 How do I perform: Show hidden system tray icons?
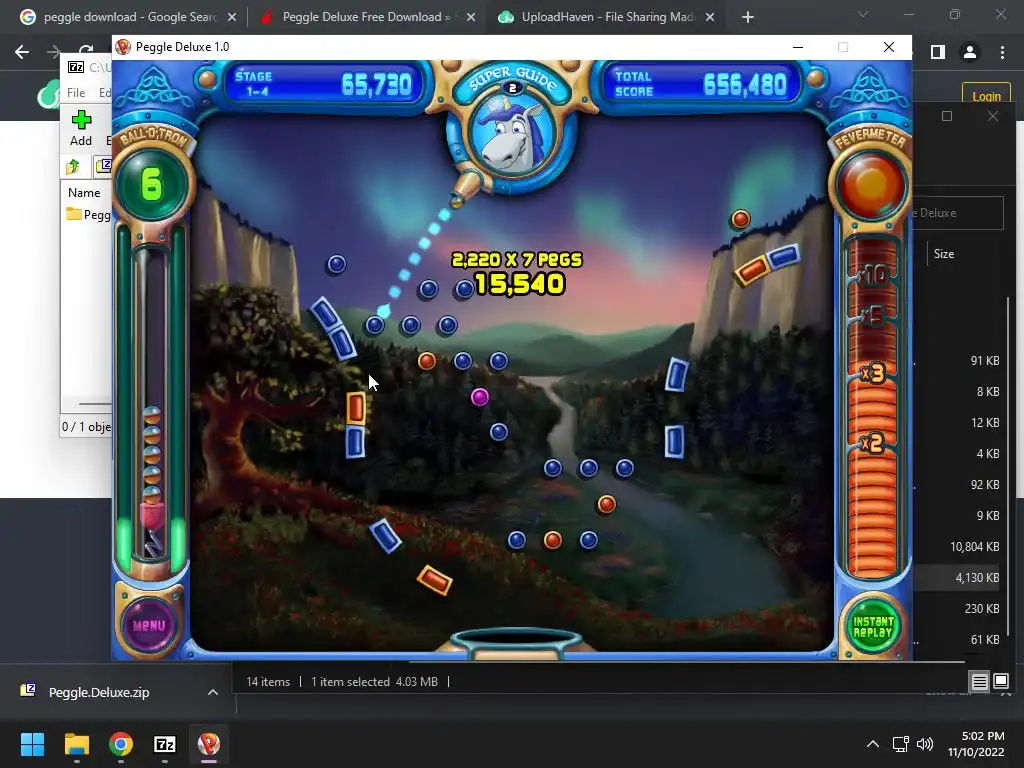(872, 744)
